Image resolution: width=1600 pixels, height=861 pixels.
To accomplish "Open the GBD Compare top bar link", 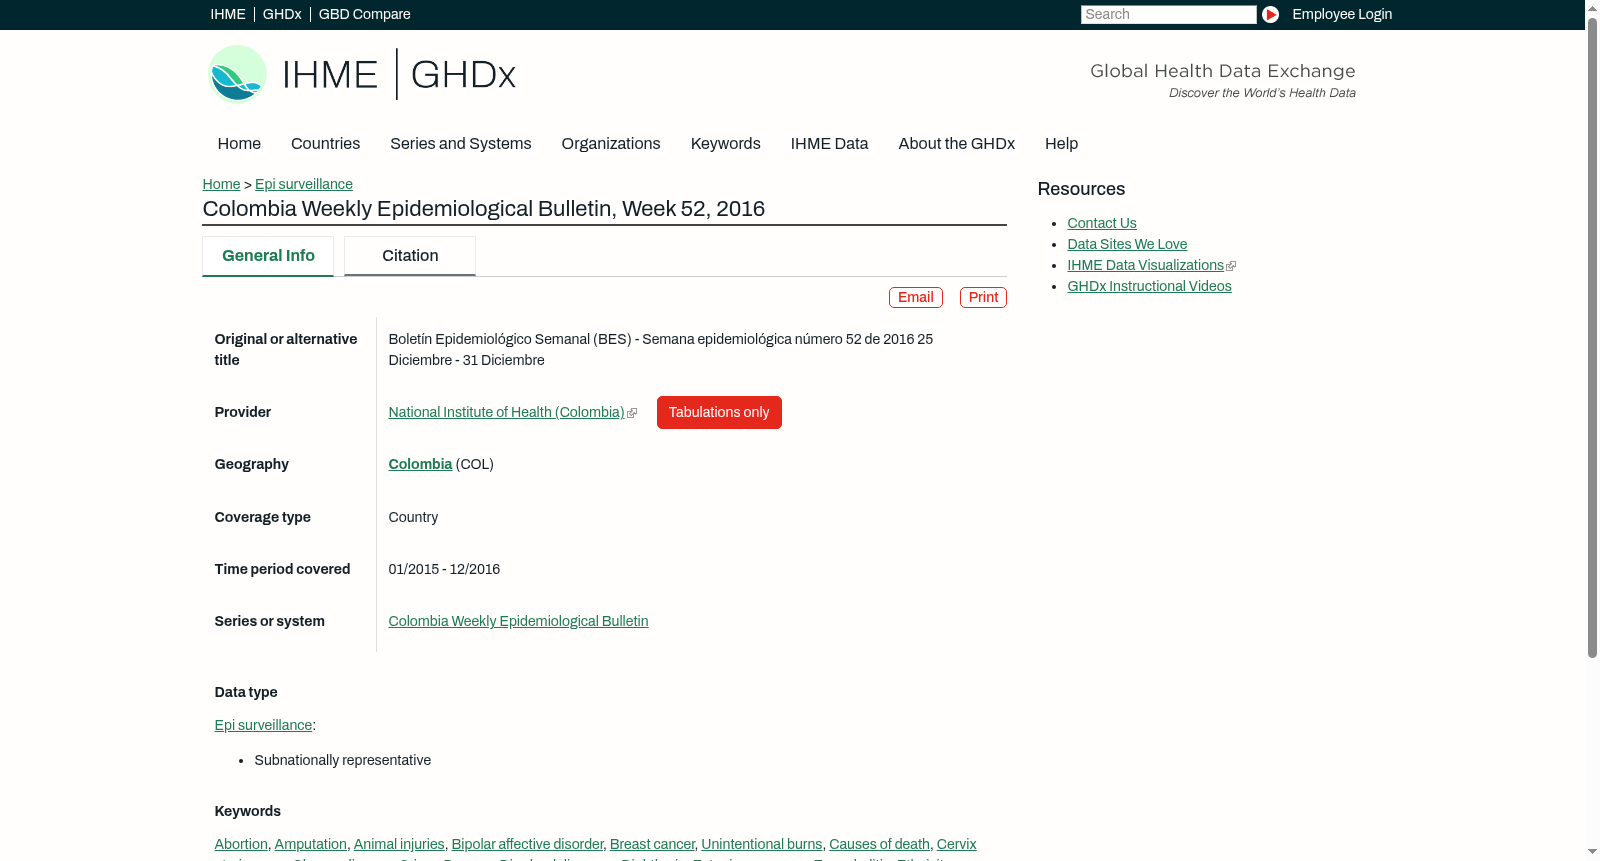I will [x=365, y=14].
